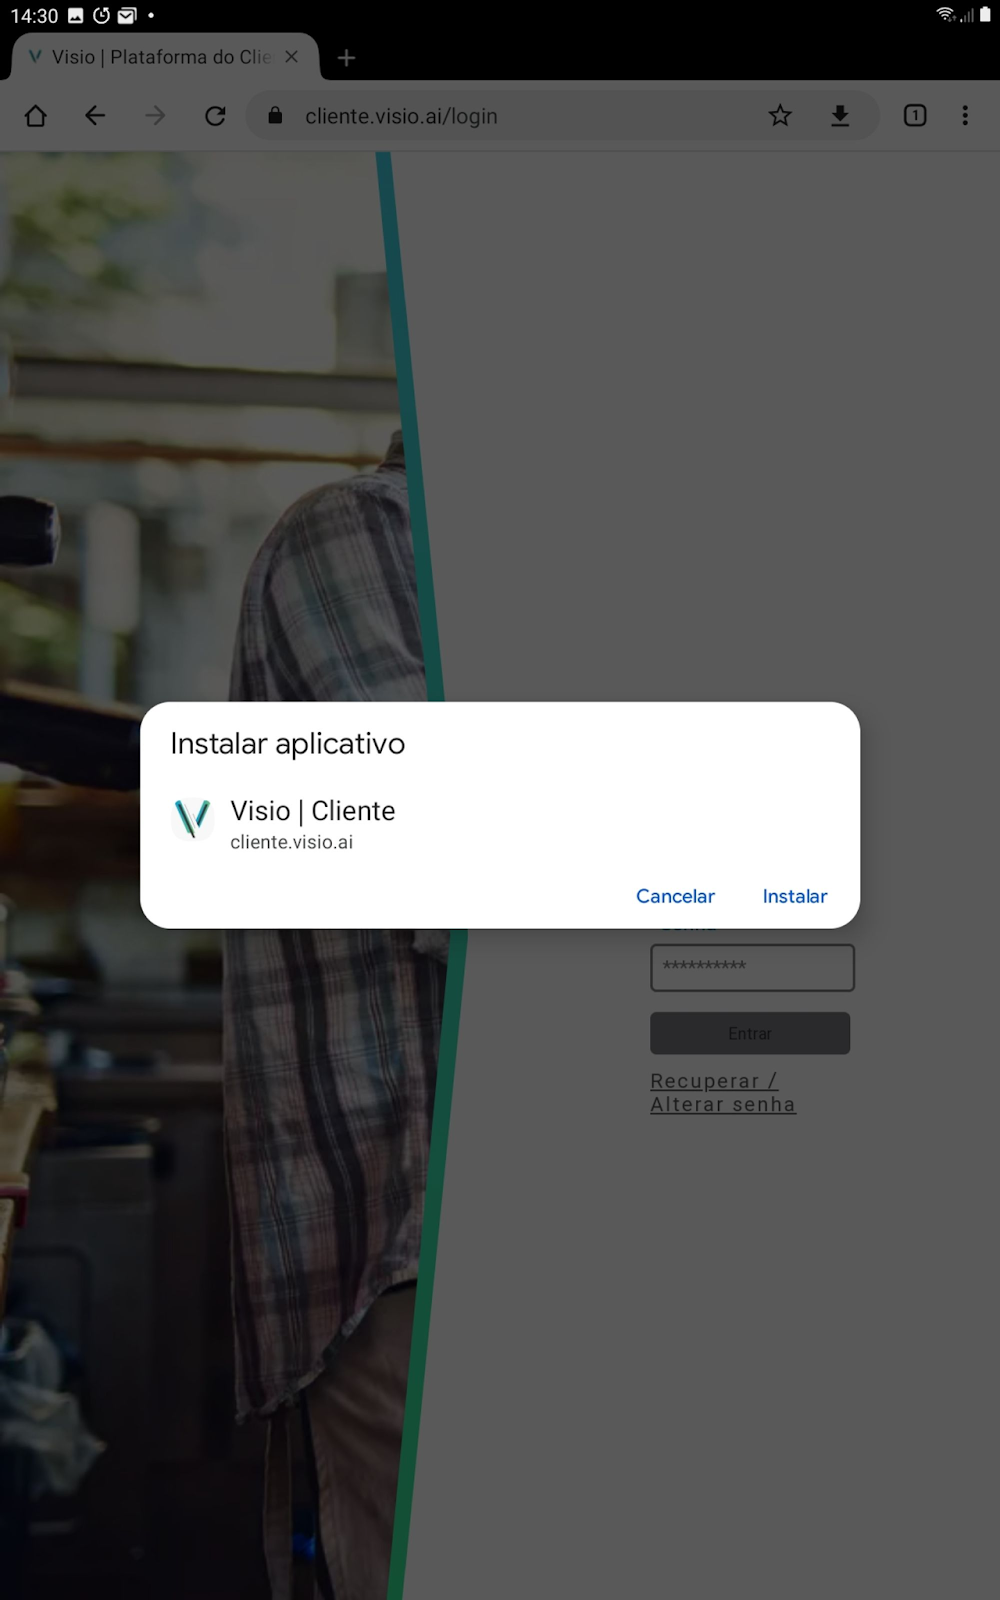
Task: Open the Recuperar / Alterar senha link
Action: [722, 1093]
